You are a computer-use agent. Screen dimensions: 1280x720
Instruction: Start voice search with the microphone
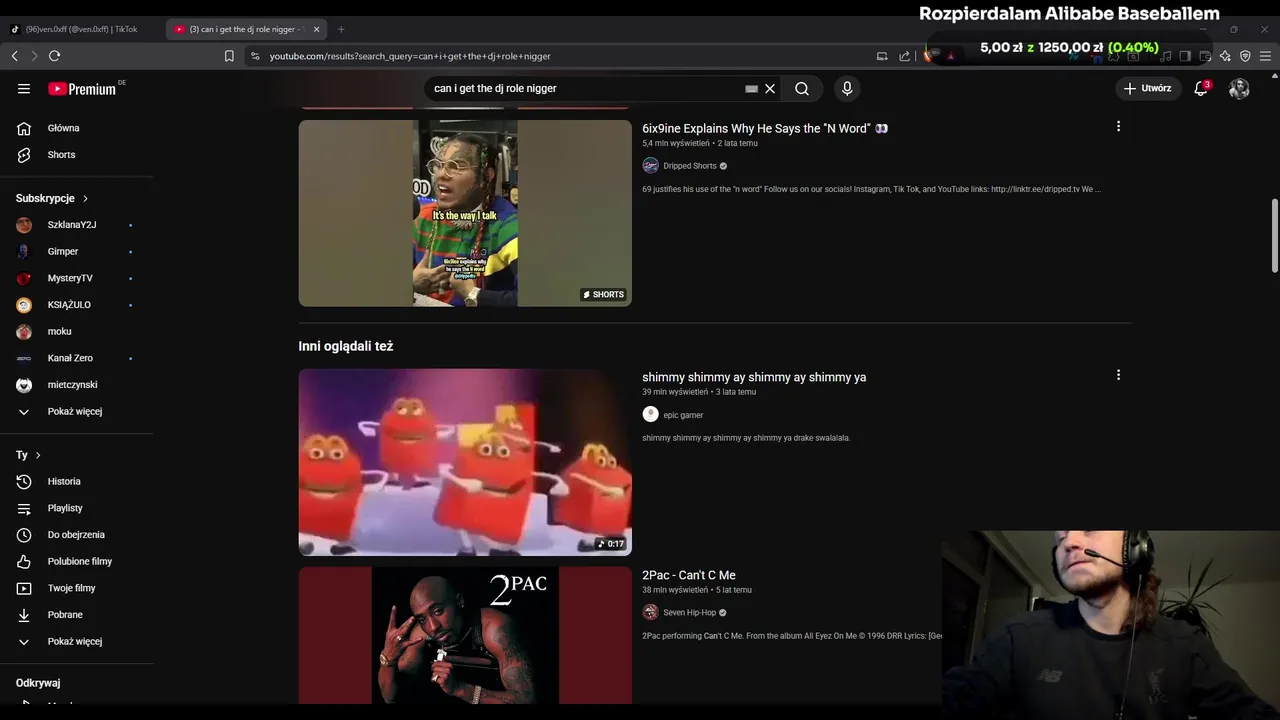point(847,89)
